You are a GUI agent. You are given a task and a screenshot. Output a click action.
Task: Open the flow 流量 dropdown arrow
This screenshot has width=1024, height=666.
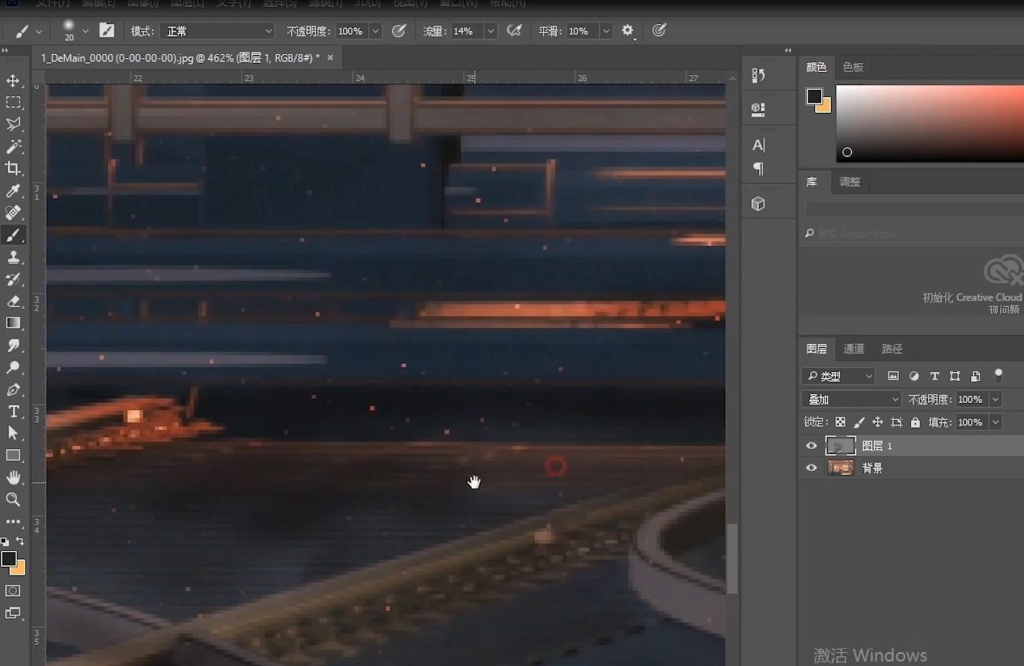tap(490, 31)
